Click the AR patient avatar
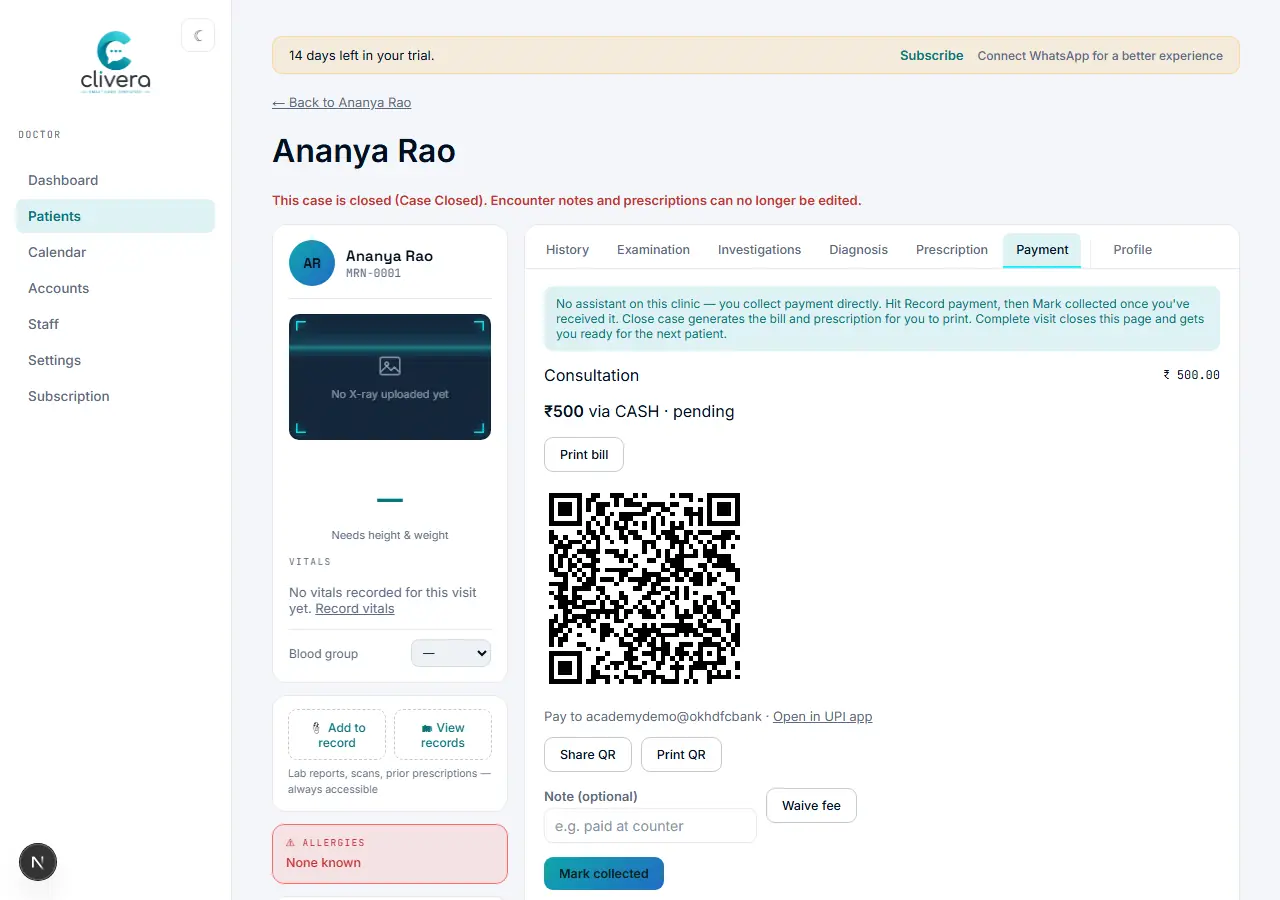Viewport: 1280px width, 900px height. pos(312,263)
